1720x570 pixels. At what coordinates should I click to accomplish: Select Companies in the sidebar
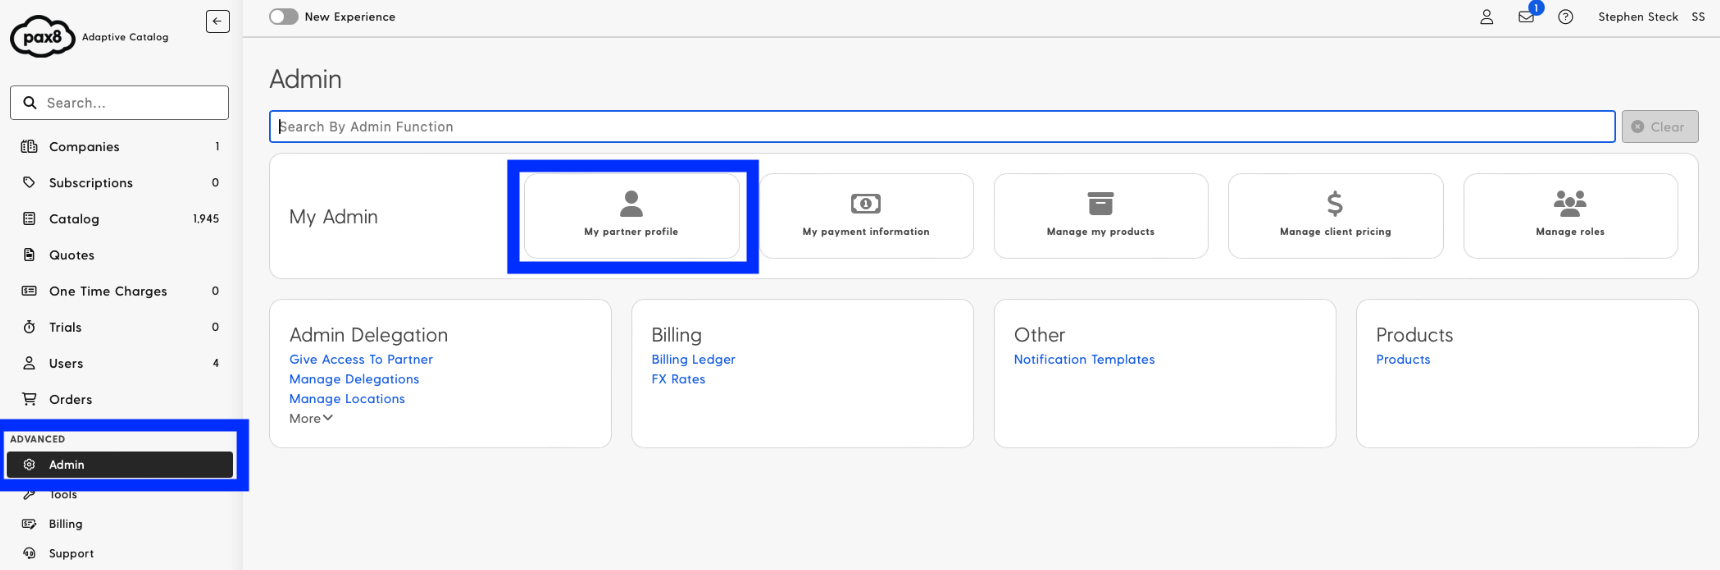(x=120, y=147)
